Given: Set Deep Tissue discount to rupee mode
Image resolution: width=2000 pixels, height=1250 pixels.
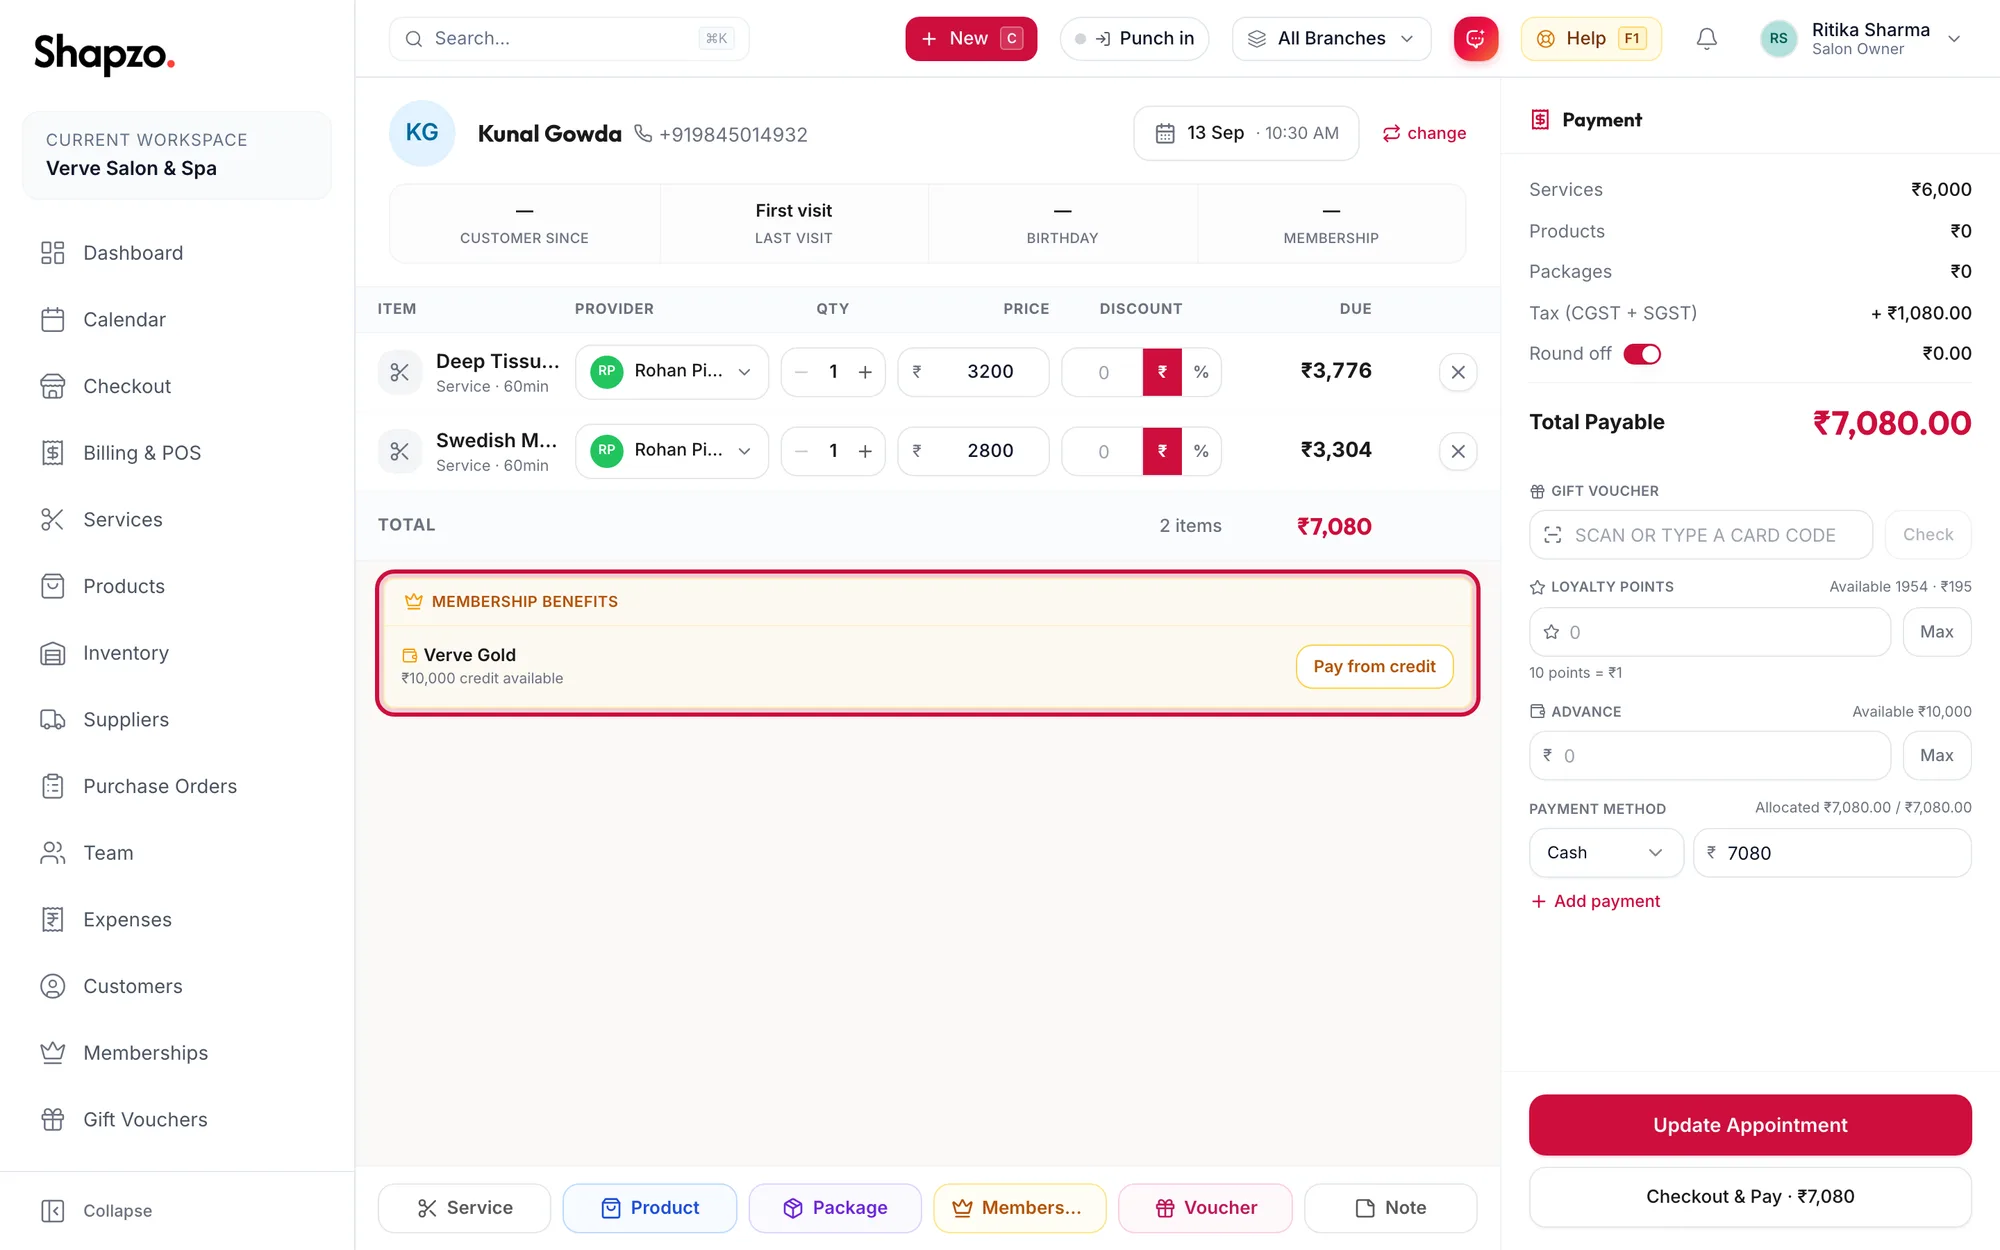Looking at the screenshot, I should point(1162,372).
